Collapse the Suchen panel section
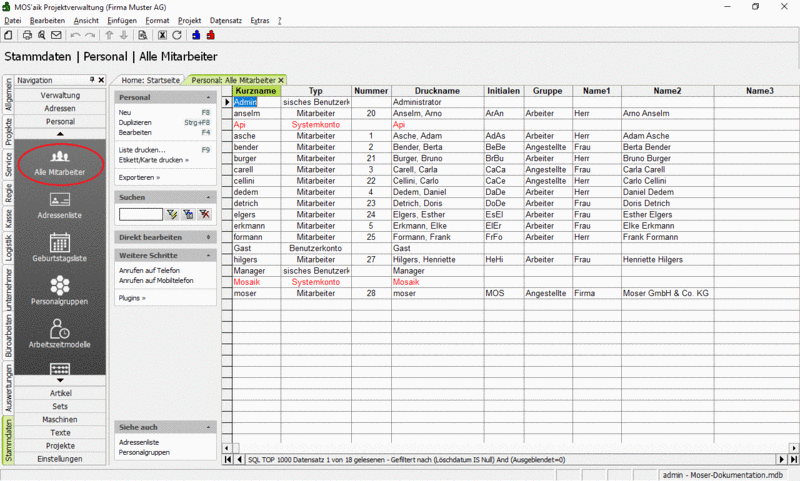 208,197
